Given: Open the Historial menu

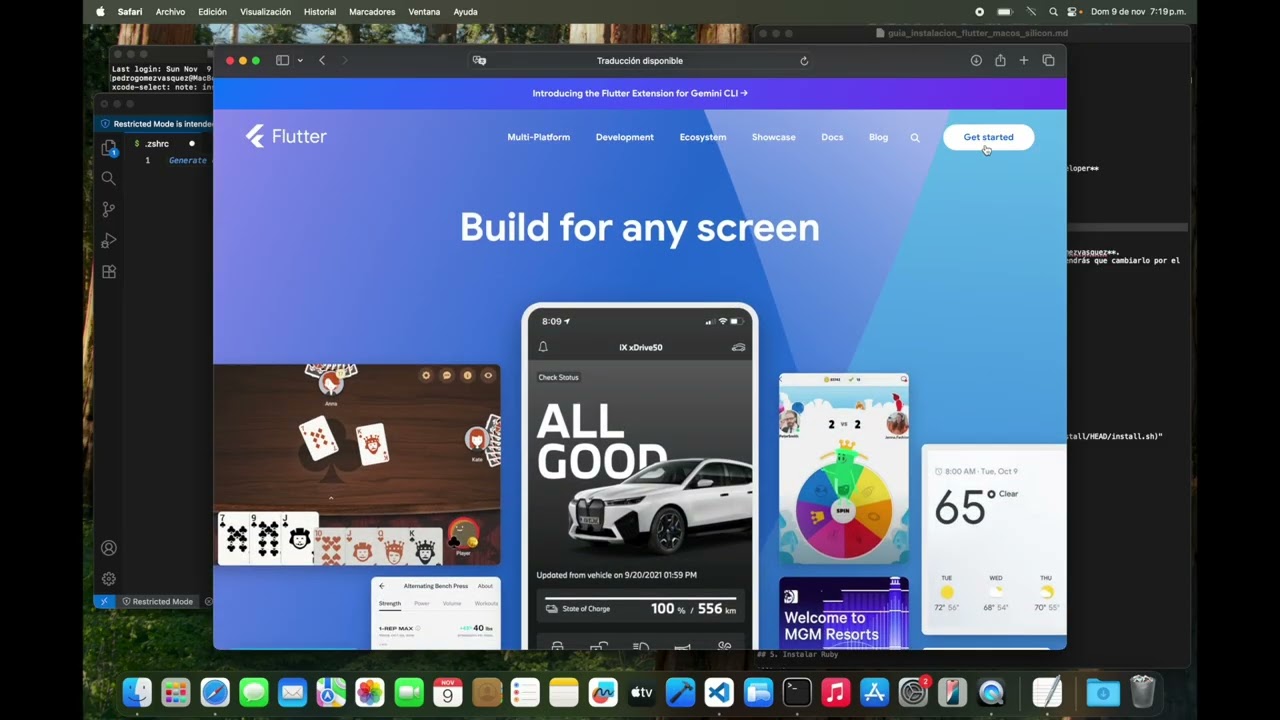Looking at the screenshot, I should [x=320, y=12].
